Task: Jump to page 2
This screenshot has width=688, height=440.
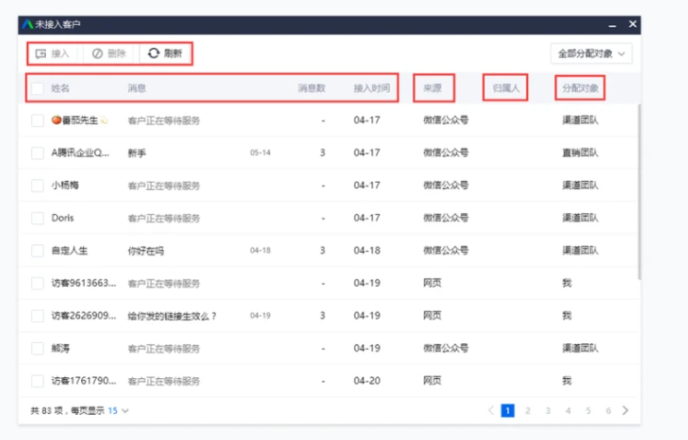Action: pyautogui.click(x=528, y=411)
